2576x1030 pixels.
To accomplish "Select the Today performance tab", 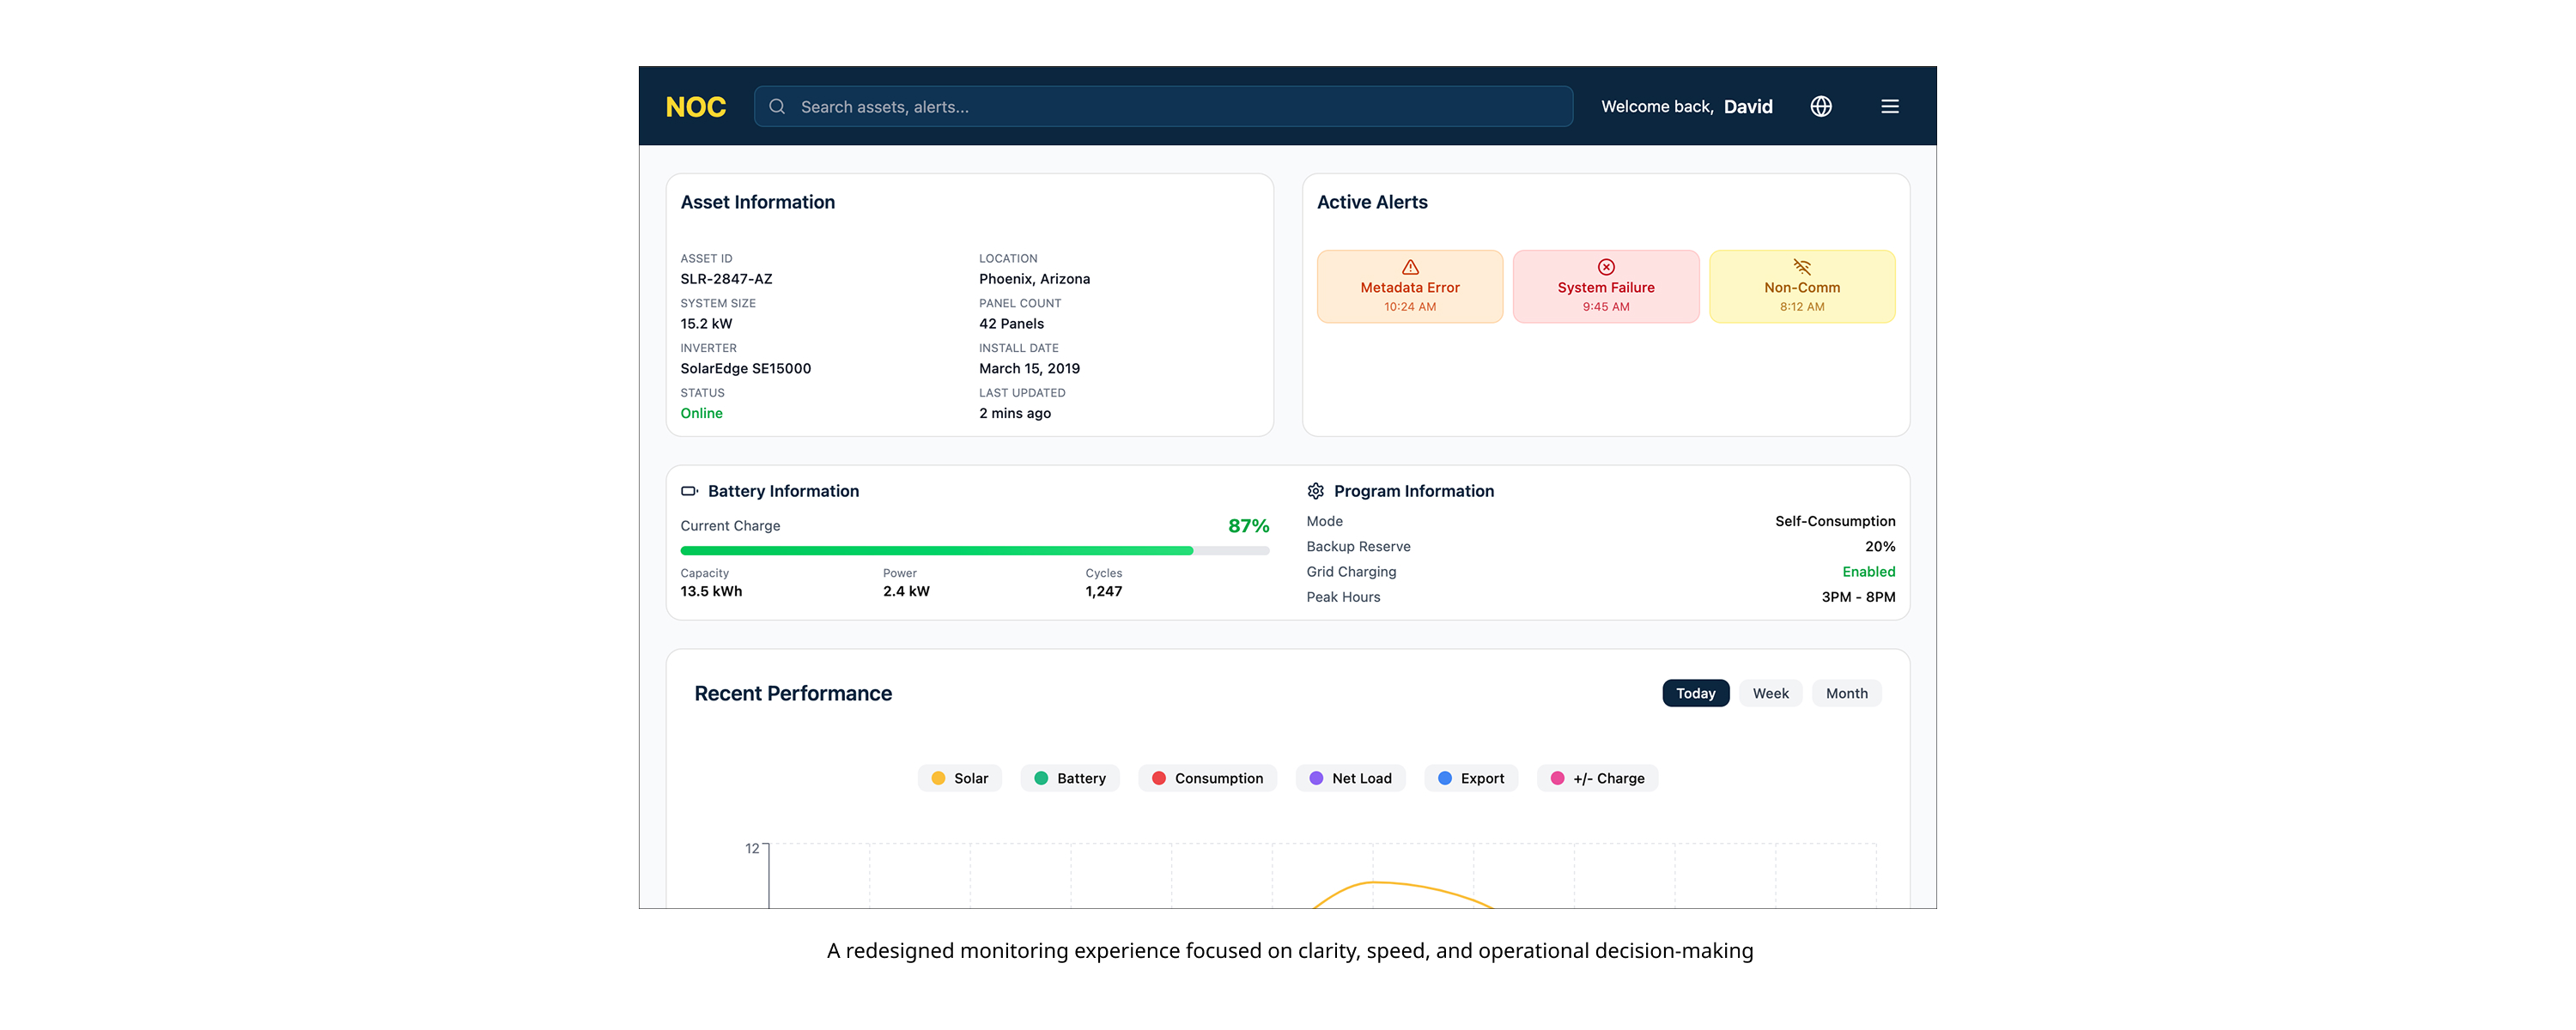I will click(x=1694, y=693).
